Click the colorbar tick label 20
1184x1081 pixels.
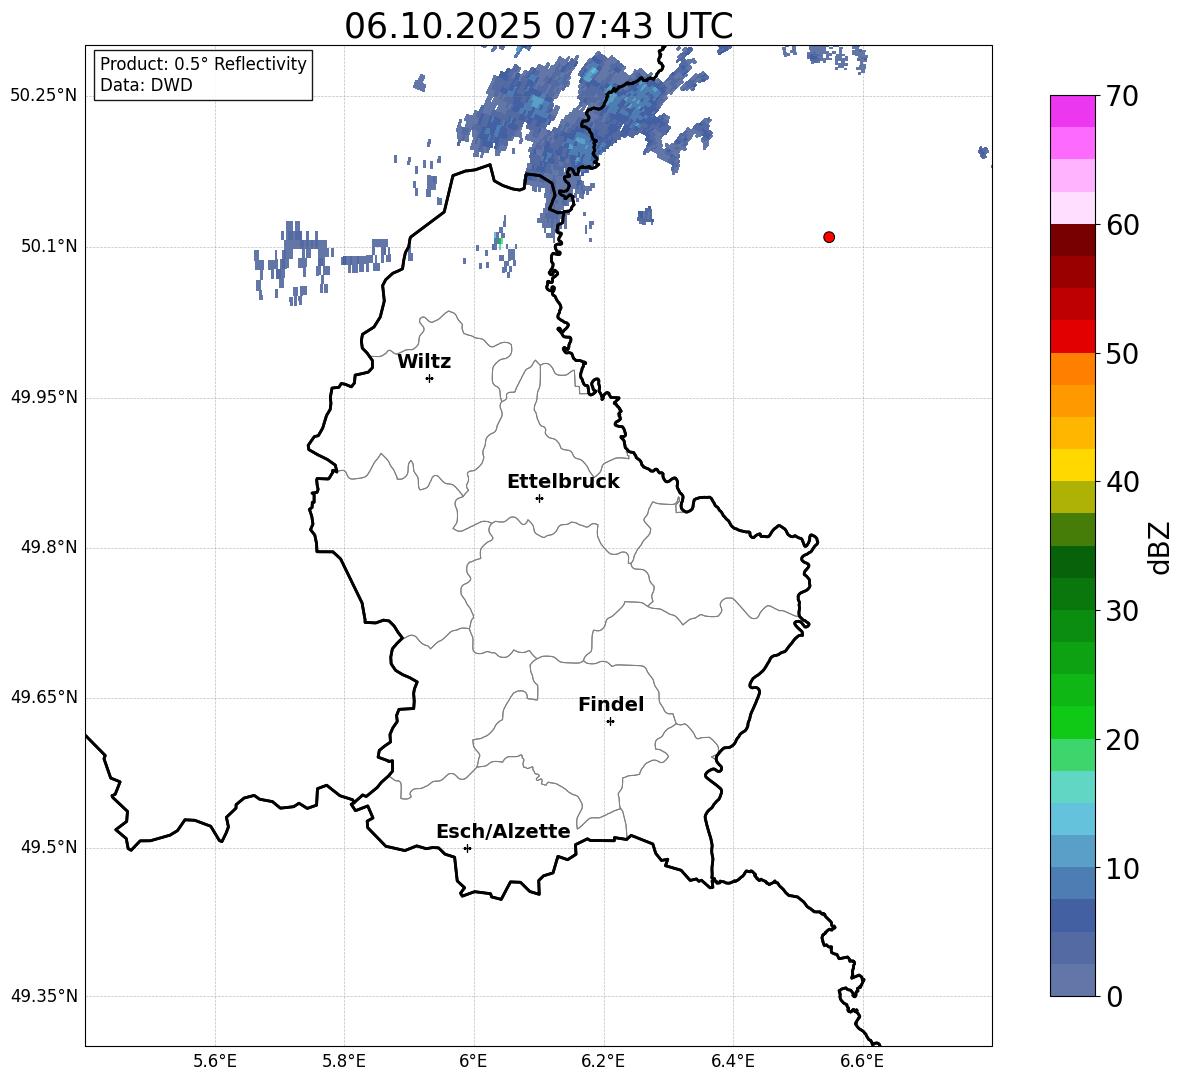[x=1122, y=740]
